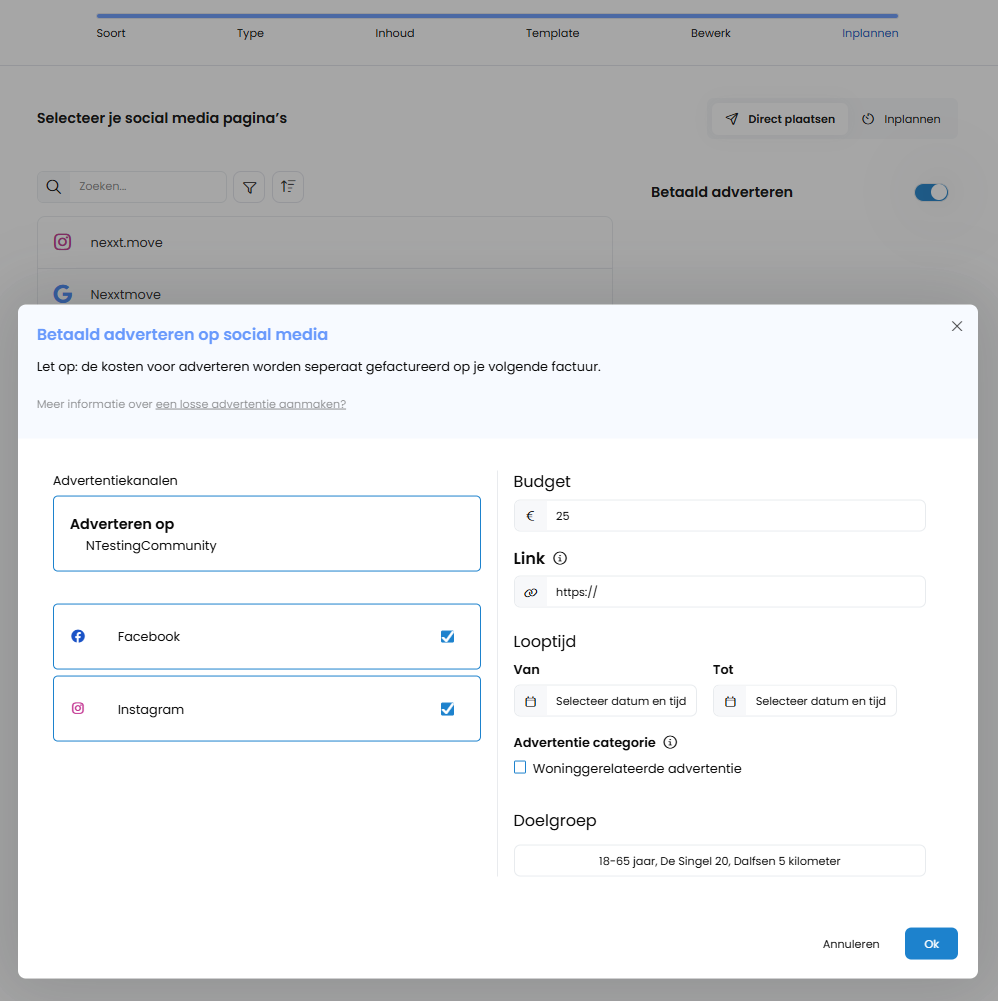This screenshot has width=998, height=1001.
Task: Click the Instagram icon for nexxt.move
Action: click(63, 242)
